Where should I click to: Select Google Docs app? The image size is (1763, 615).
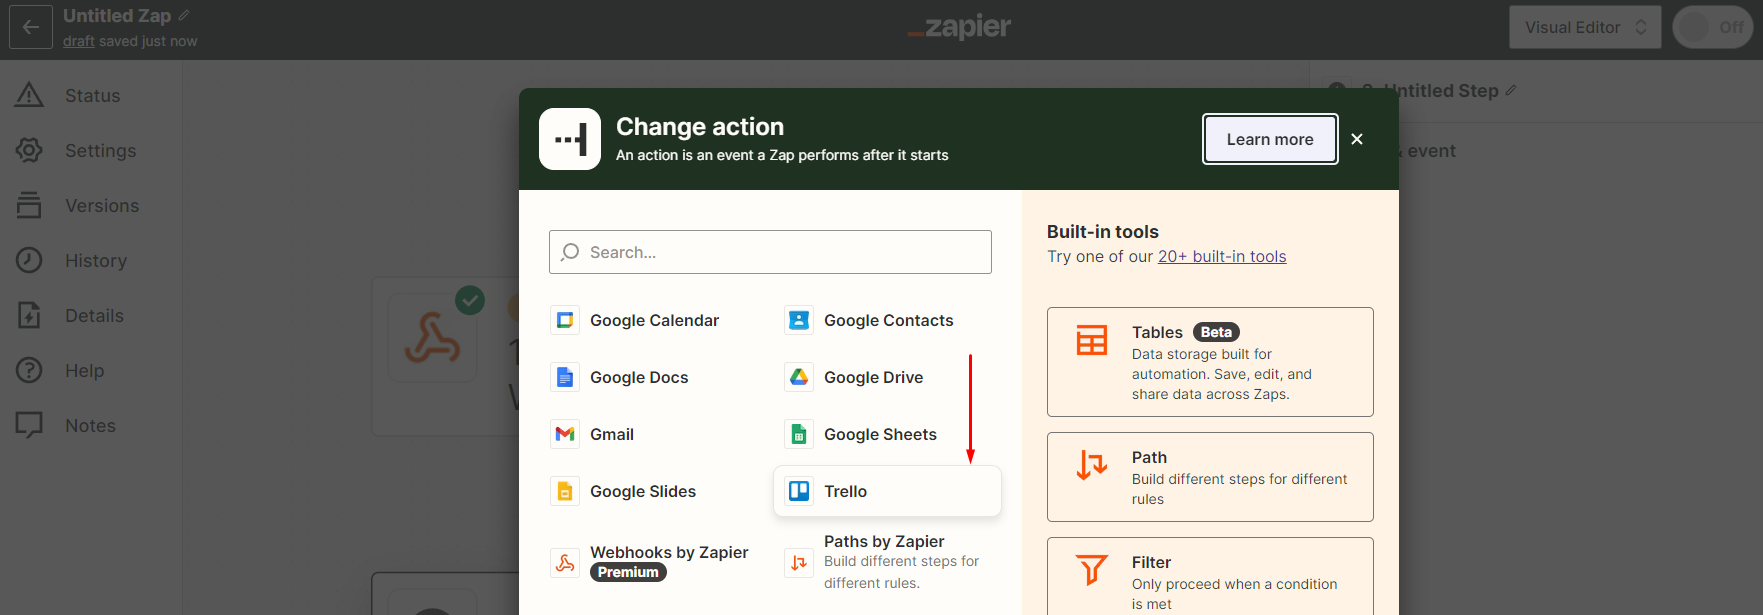[639, 377]
